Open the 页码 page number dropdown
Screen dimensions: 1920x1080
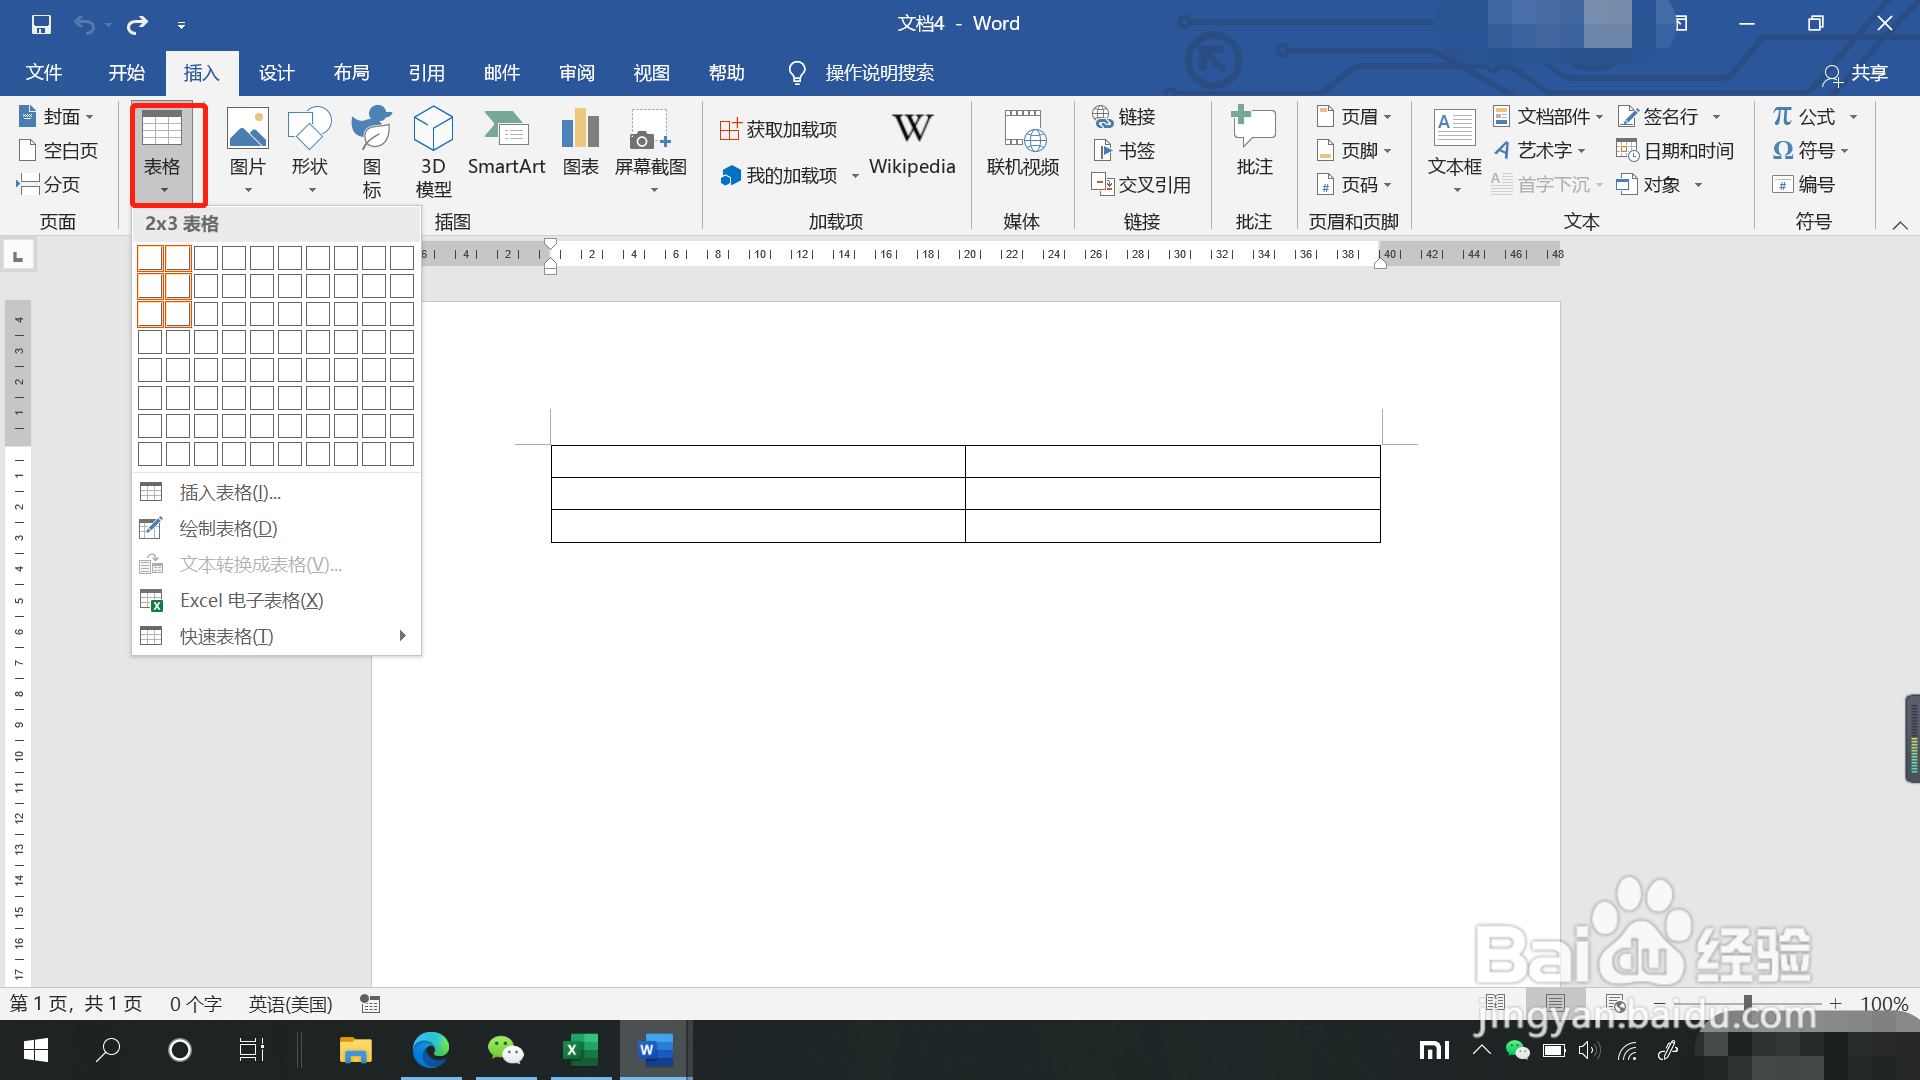[x=1355, y=185]
